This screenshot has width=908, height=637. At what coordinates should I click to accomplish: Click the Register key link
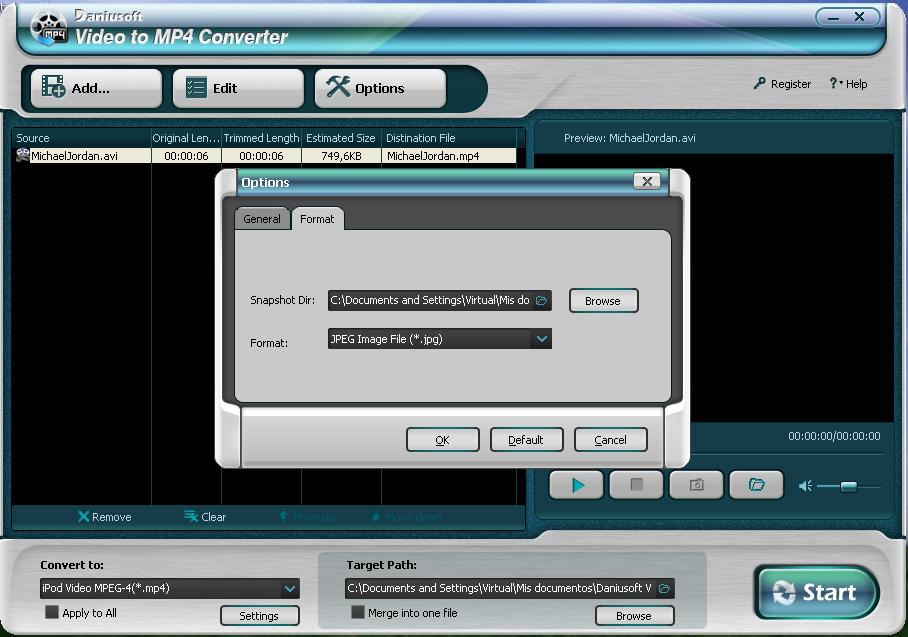coord(782,84)
